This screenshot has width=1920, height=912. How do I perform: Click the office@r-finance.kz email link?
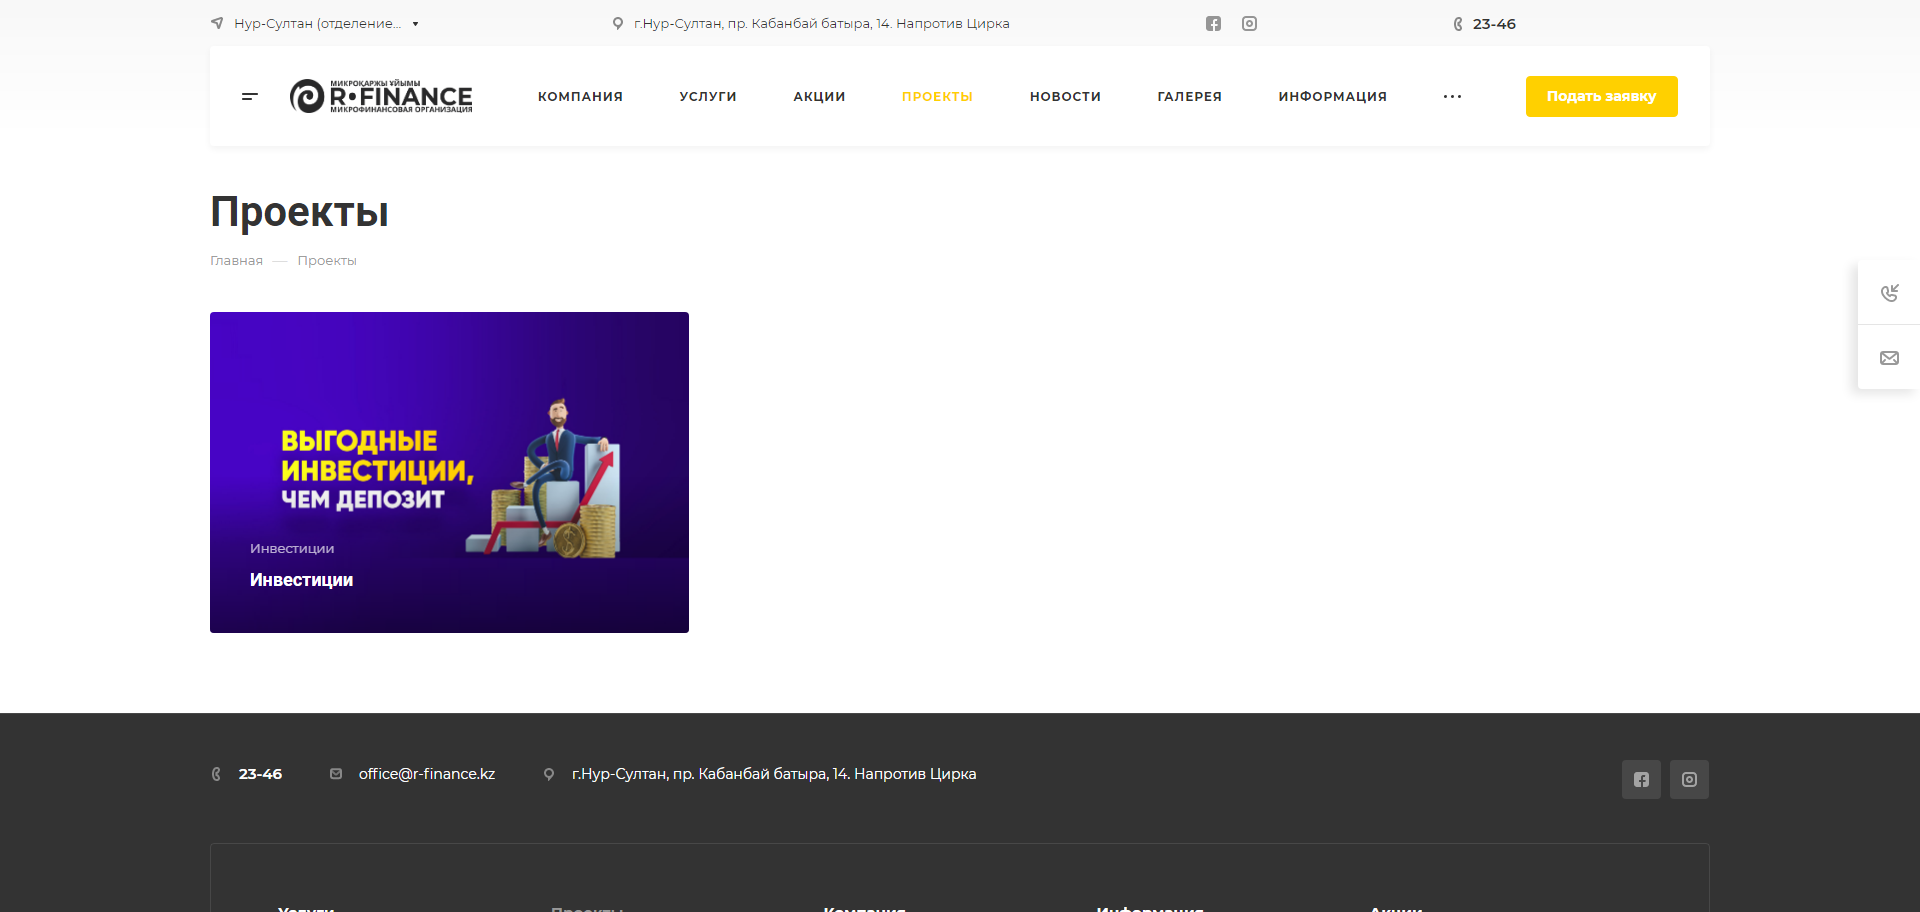(x=426, y=774)
